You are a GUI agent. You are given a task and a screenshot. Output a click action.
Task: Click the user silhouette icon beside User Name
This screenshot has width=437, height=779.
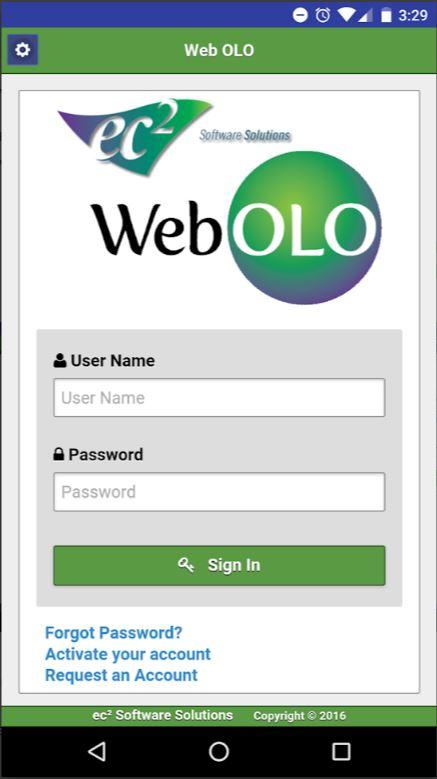coord(60,360)
